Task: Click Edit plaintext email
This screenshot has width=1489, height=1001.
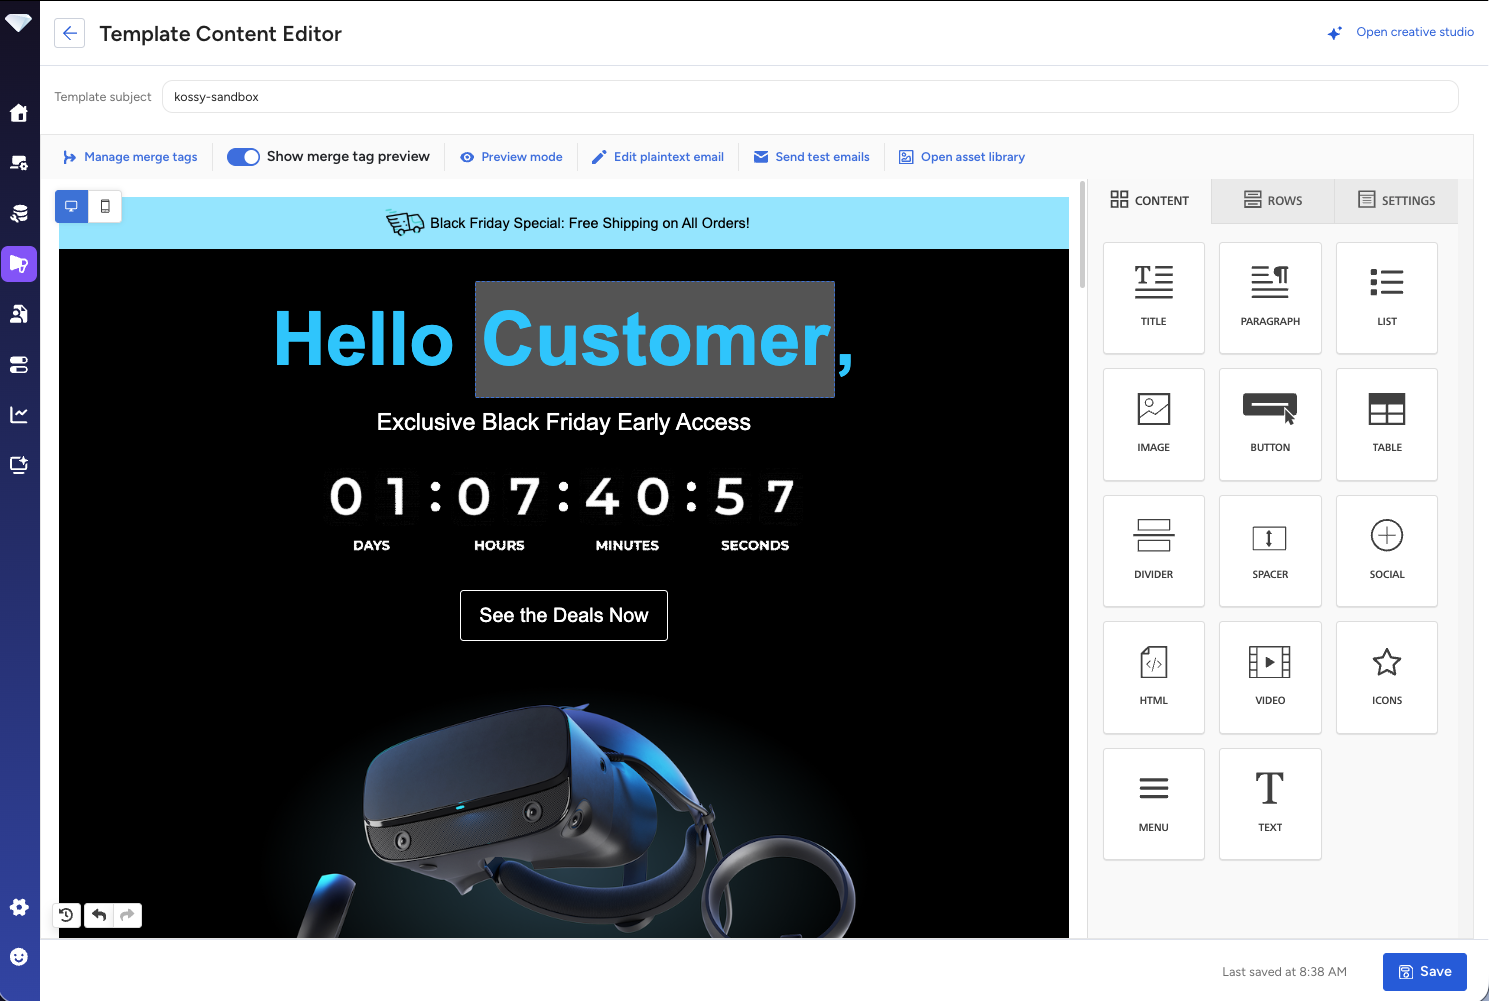Action: [x=658, y=157]
